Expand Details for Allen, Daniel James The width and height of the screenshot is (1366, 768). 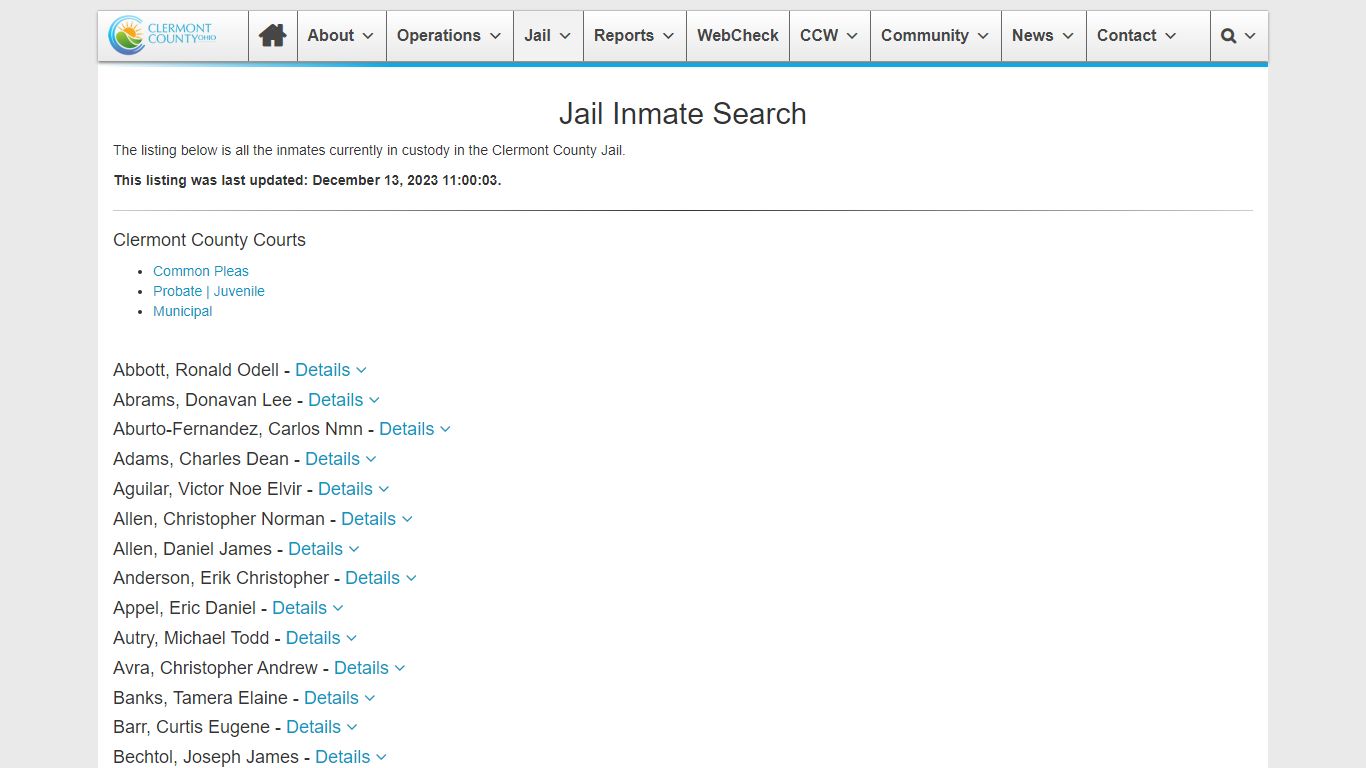[x=324, y=549]
